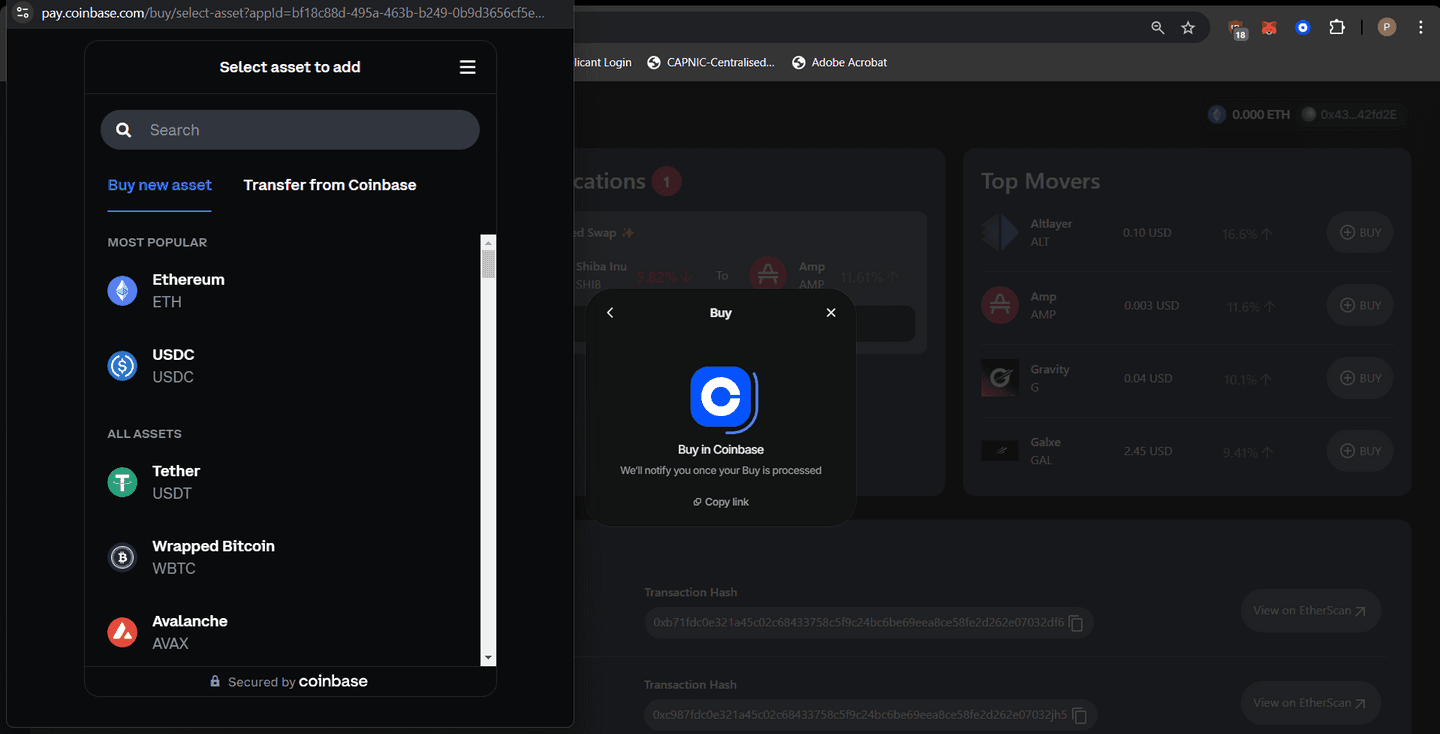Click the asset list scrollbar down arrow
The height and width of the screenshot is (734, 1440).
coord(488,658)
